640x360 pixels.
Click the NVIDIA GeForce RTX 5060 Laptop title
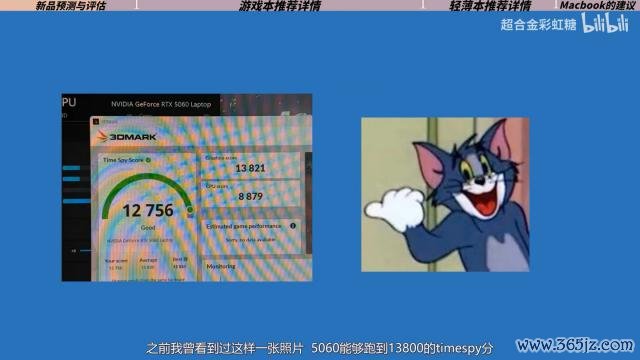tap(161, 104)
